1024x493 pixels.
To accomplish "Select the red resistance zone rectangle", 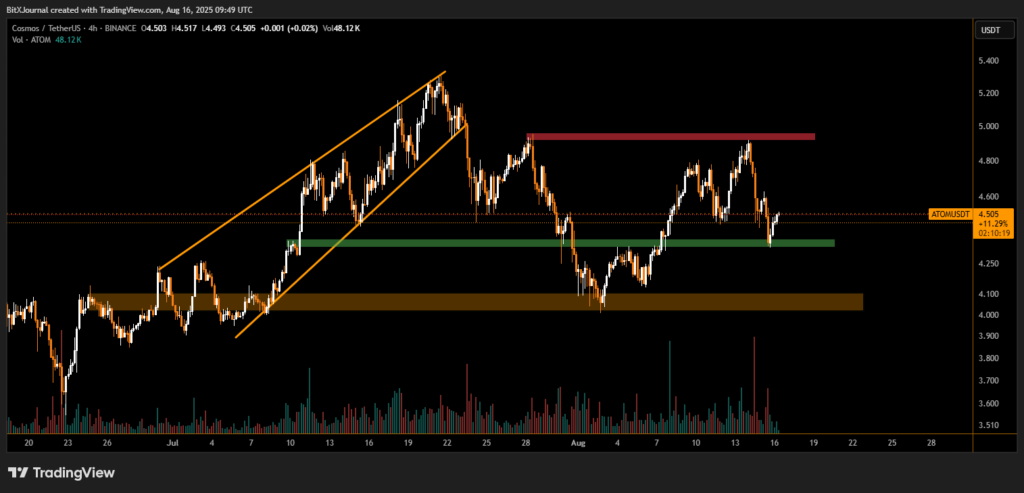I will 670,136.
